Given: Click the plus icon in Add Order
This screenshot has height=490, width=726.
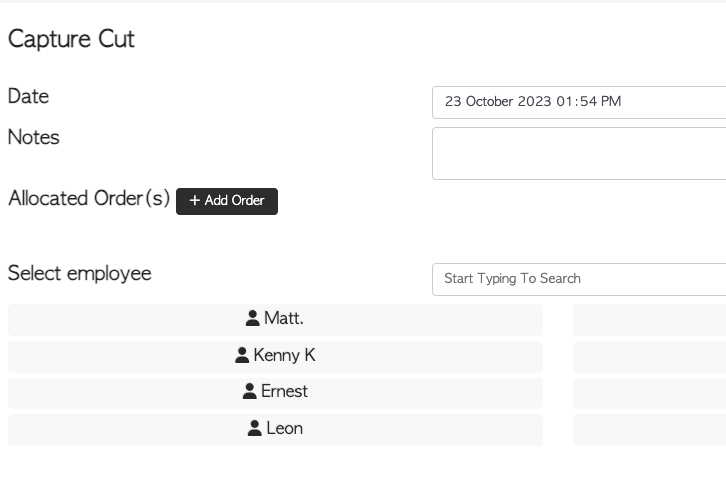Looking at the screenshot, I should (x=194, y=201).
